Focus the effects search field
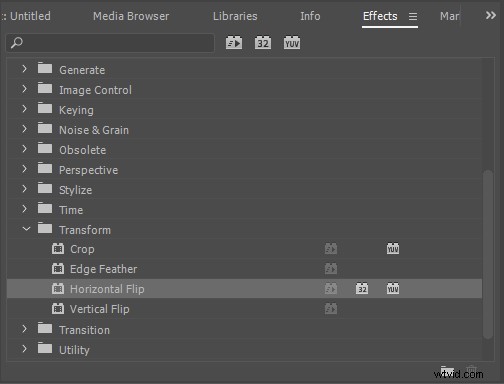 110,43
